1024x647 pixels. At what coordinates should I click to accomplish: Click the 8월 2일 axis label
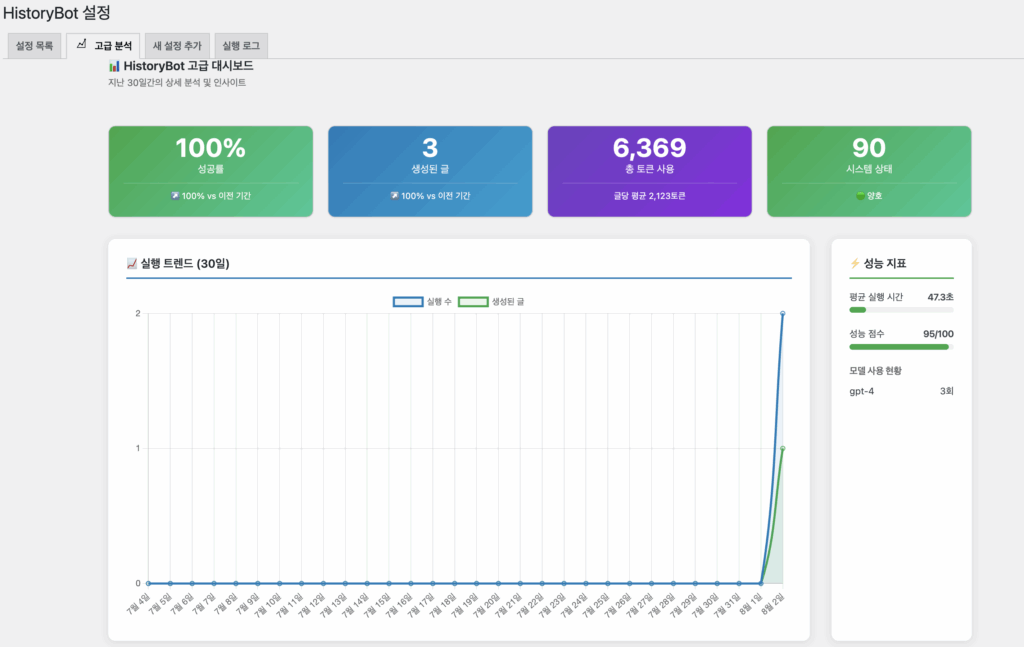(774, 603)
